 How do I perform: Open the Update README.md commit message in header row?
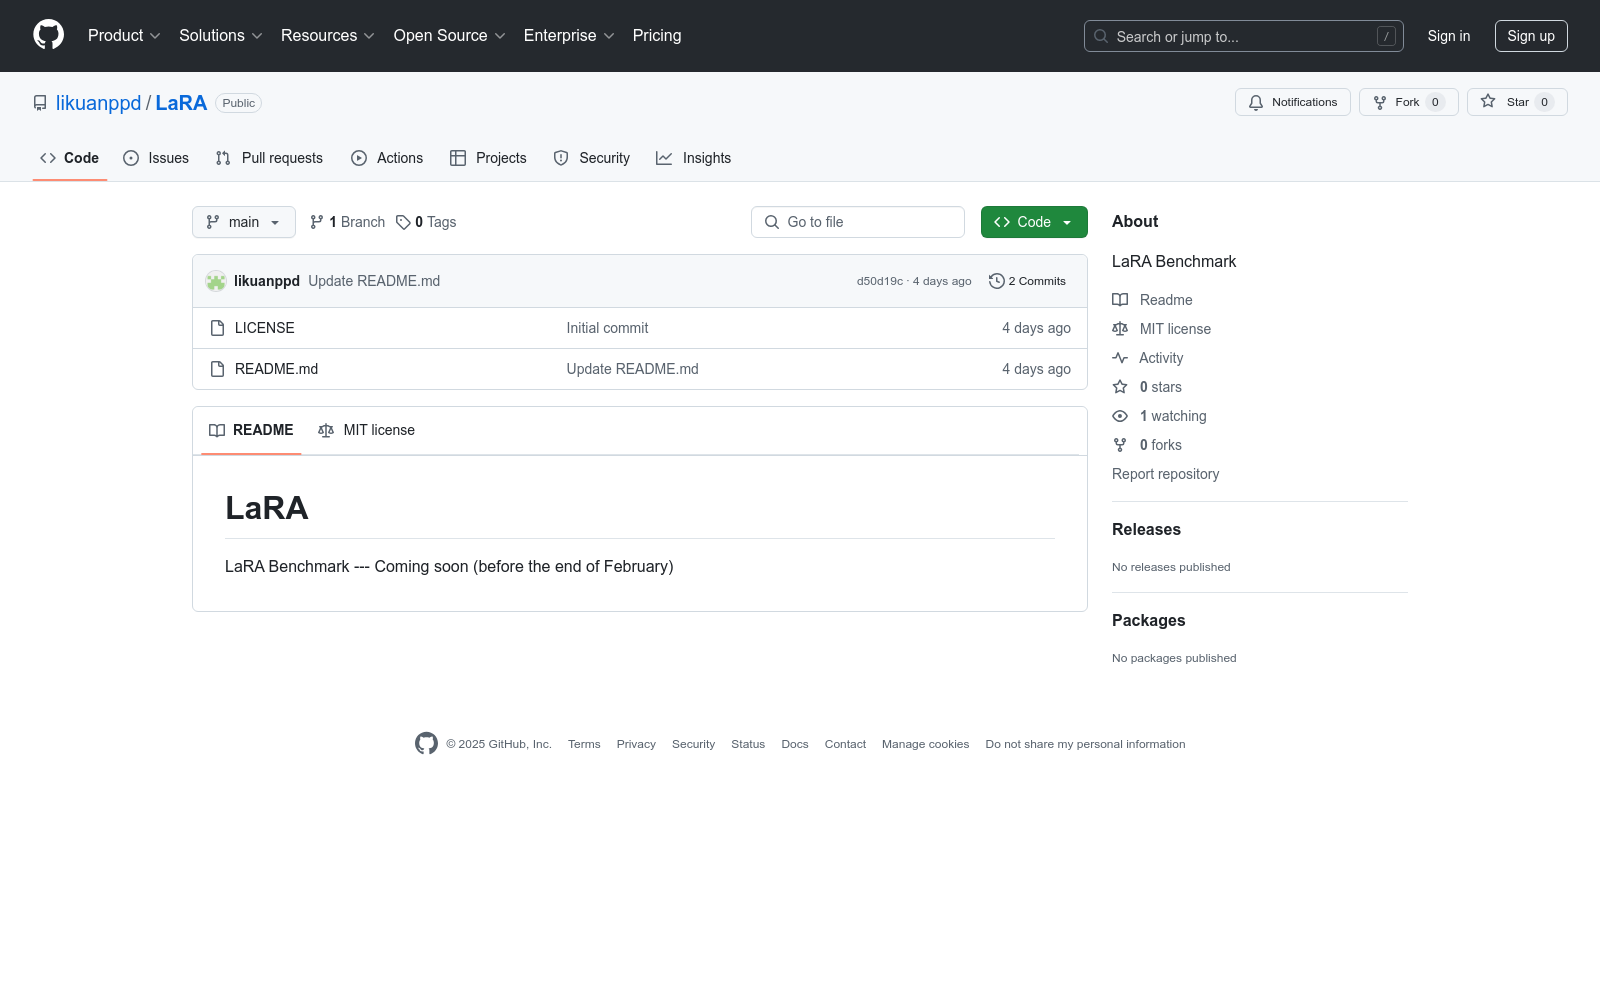(374, 281)
